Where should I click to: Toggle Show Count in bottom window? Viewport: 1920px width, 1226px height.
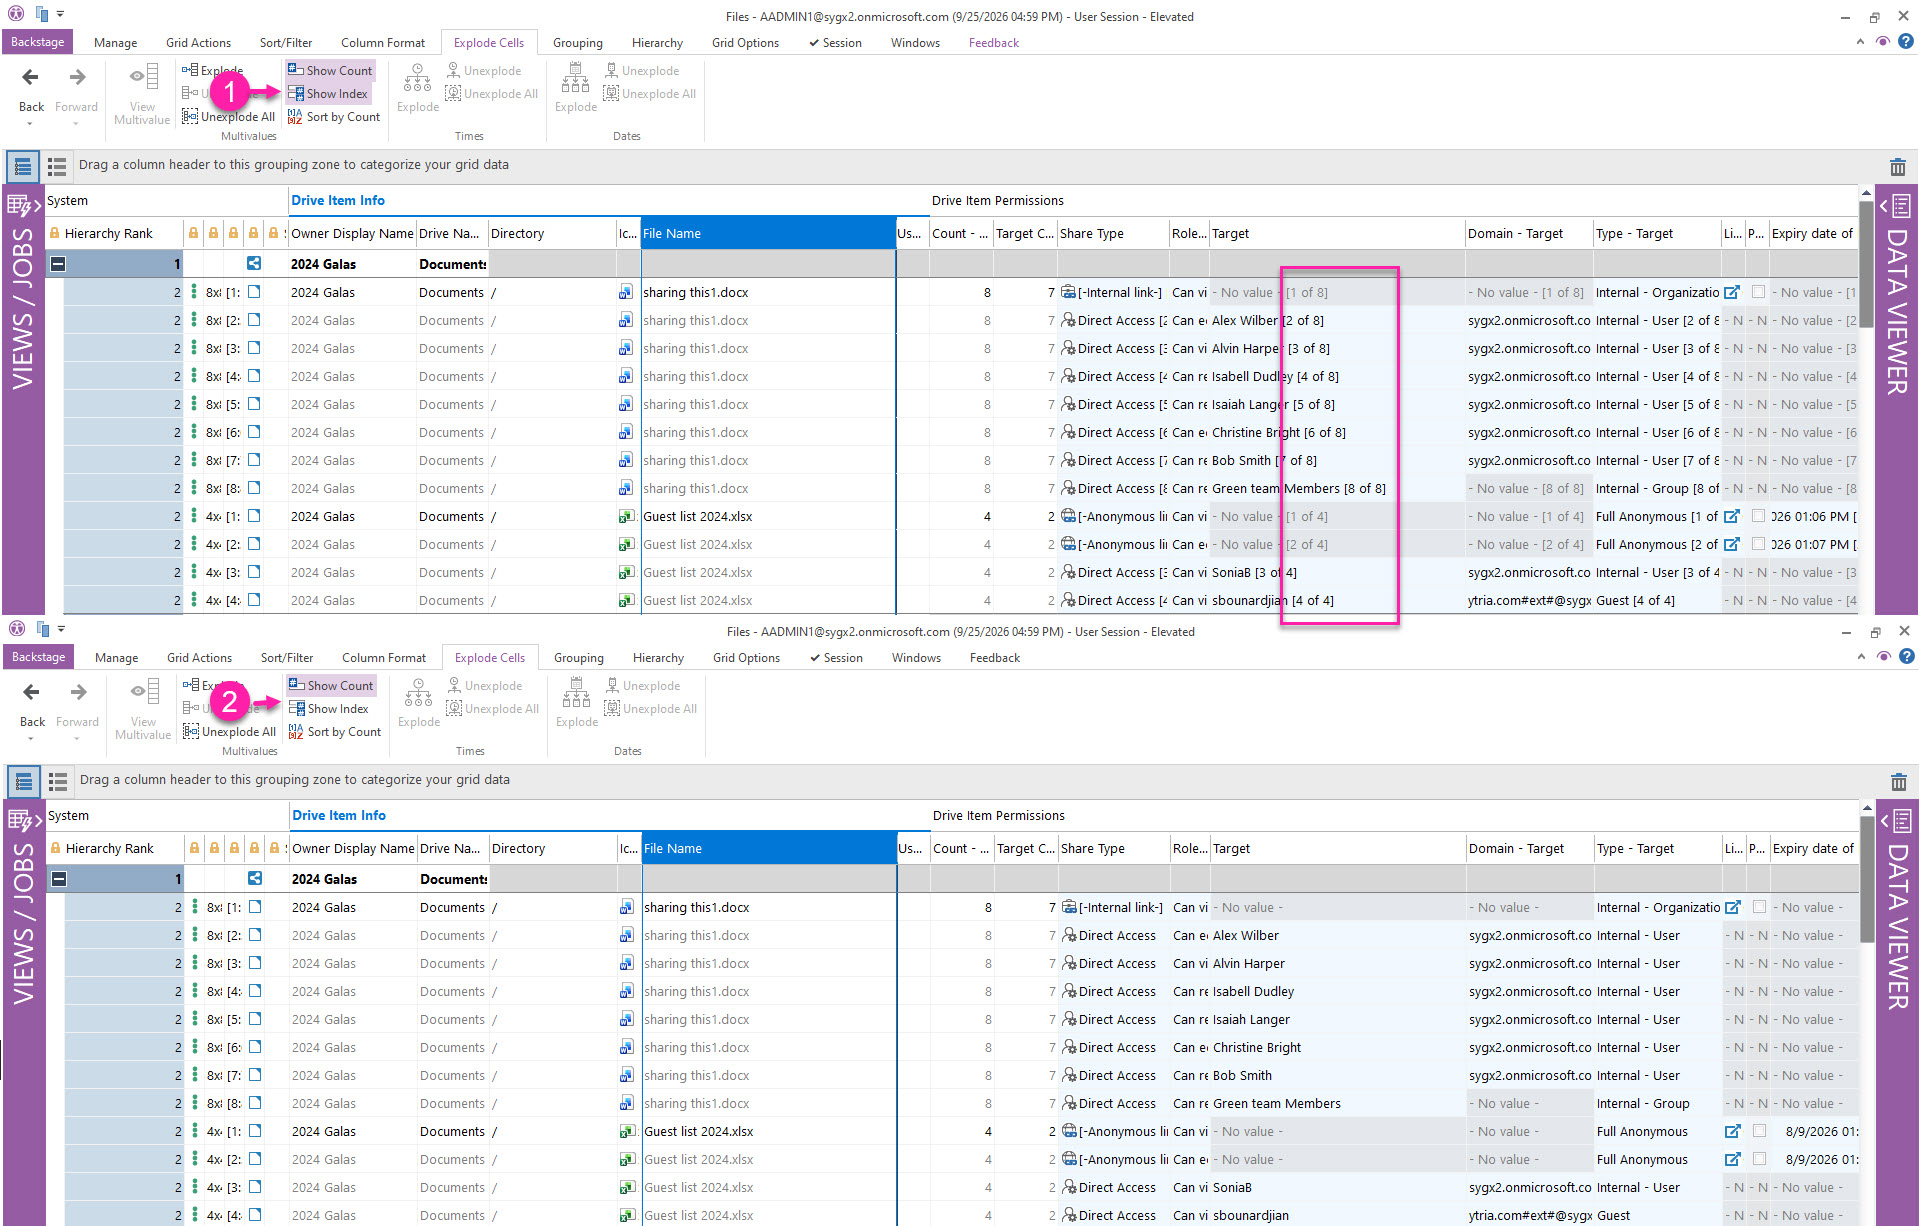coord(331,686)
